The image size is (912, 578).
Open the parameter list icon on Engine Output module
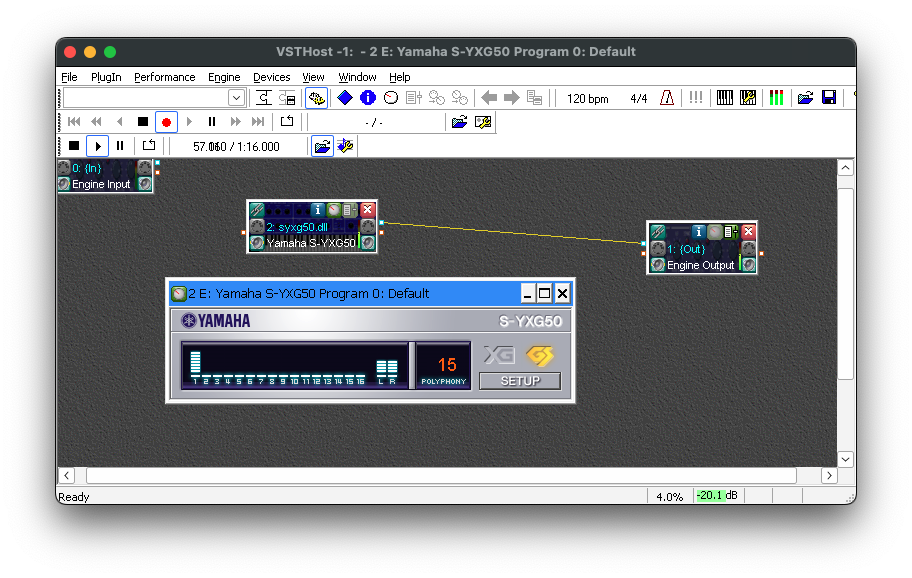[732, 231]
